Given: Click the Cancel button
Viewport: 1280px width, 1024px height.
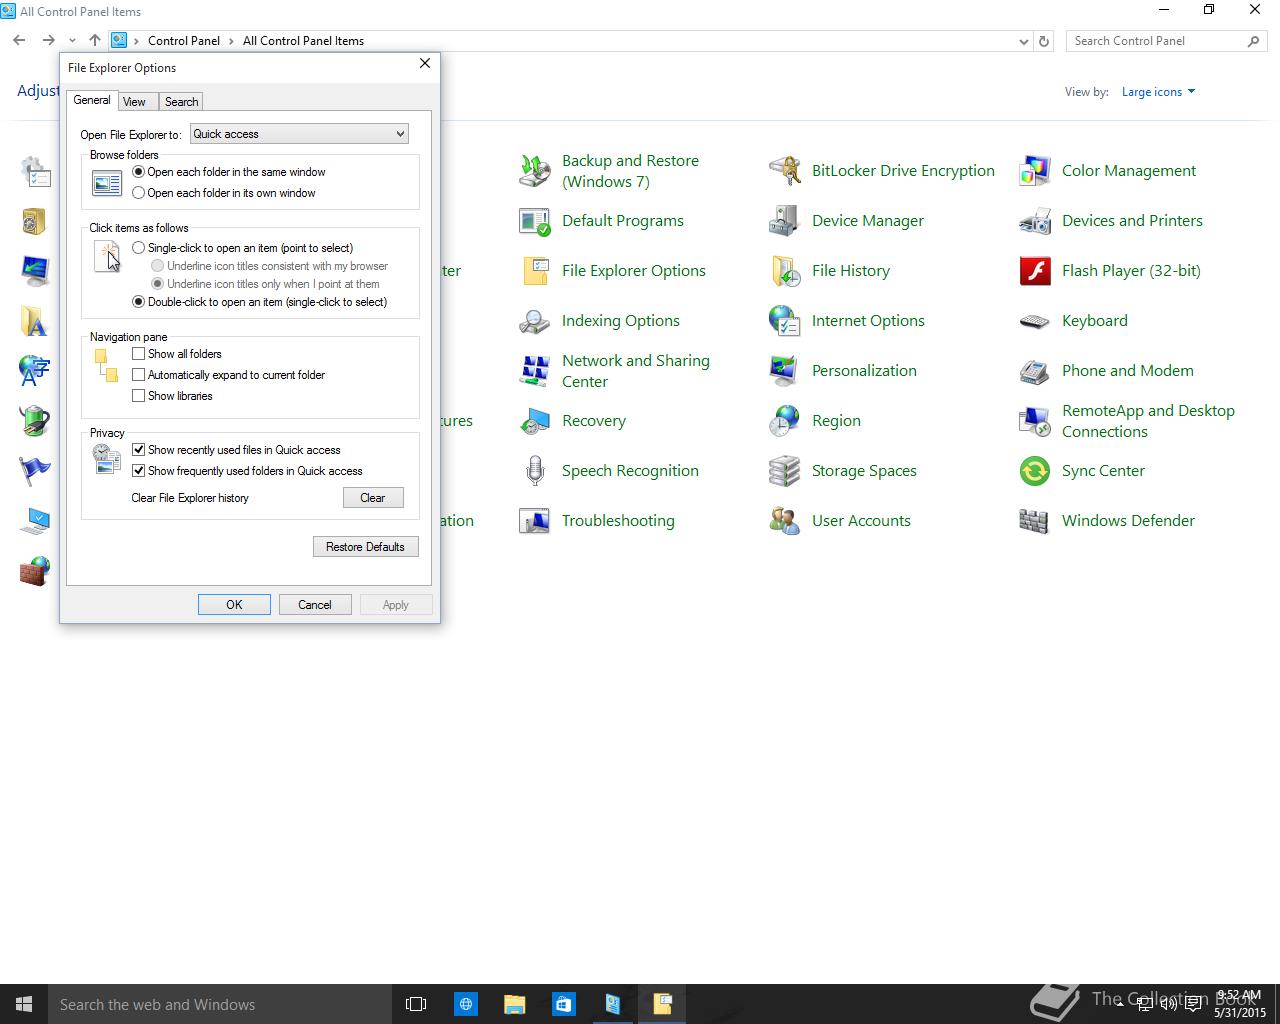Looking at the screenshot, I should pos(315,605).
